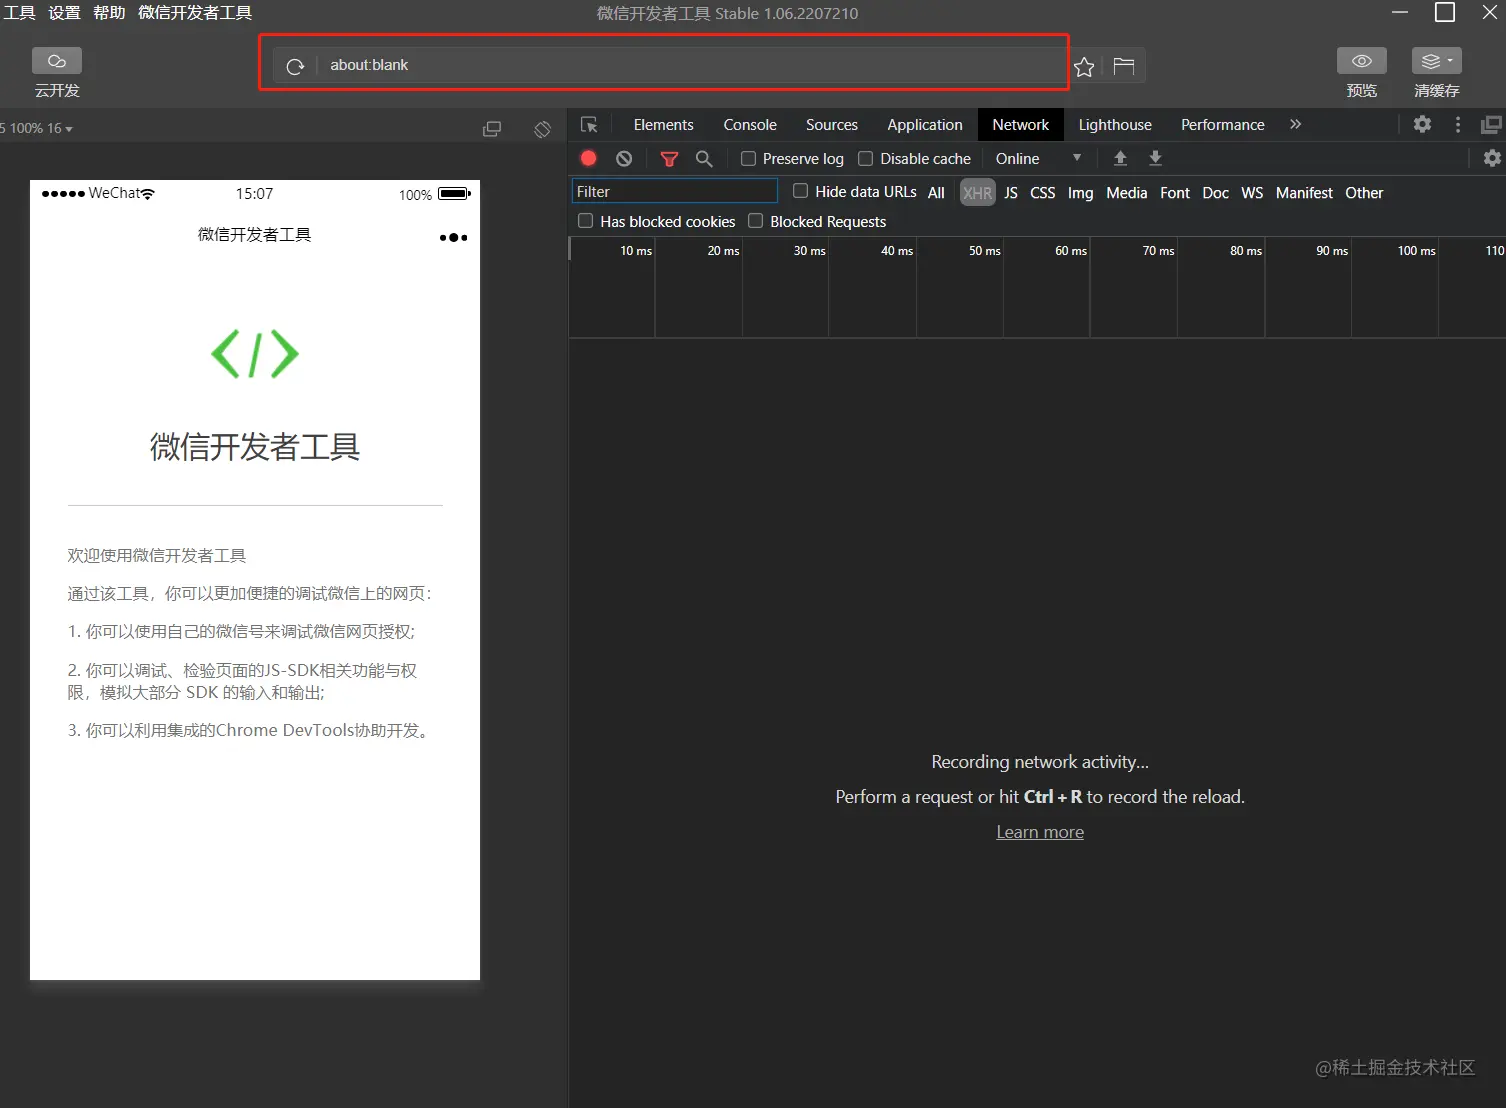Open the 微信开发者工具 menu
Viewport: 1506px width, 1108px height.
pyautogui.click(x=195, y=13)
